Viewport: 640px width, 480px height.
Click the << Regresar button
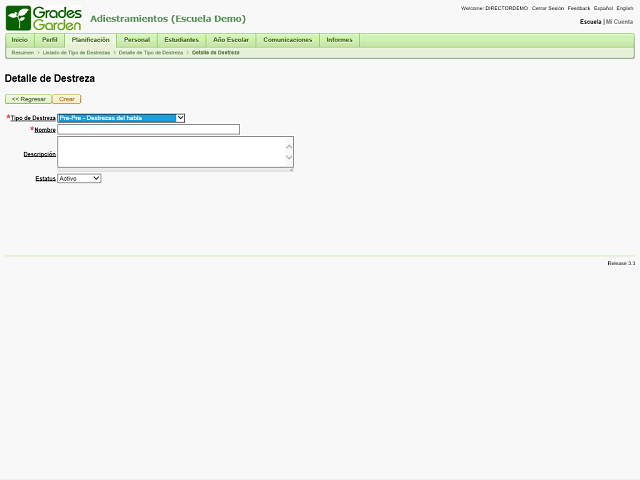pos(29,99)
